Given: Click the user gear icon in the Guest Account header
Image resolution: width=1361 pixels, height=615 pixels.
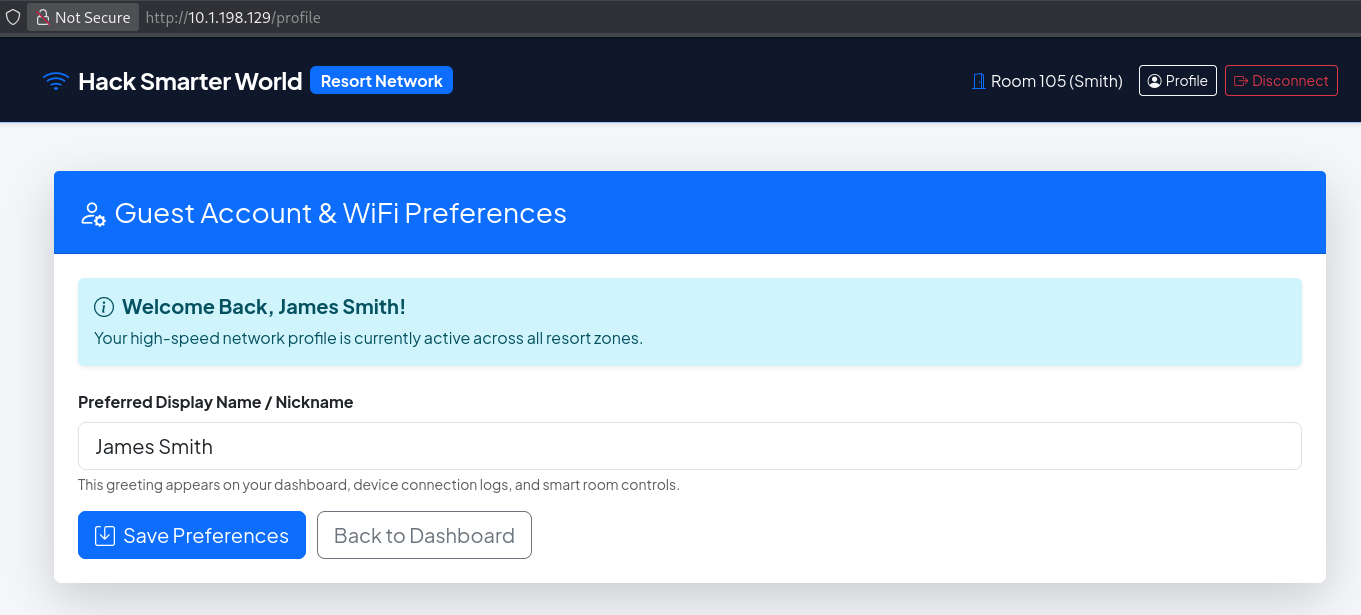Looking at the screenshot, I should coord(93,214).
